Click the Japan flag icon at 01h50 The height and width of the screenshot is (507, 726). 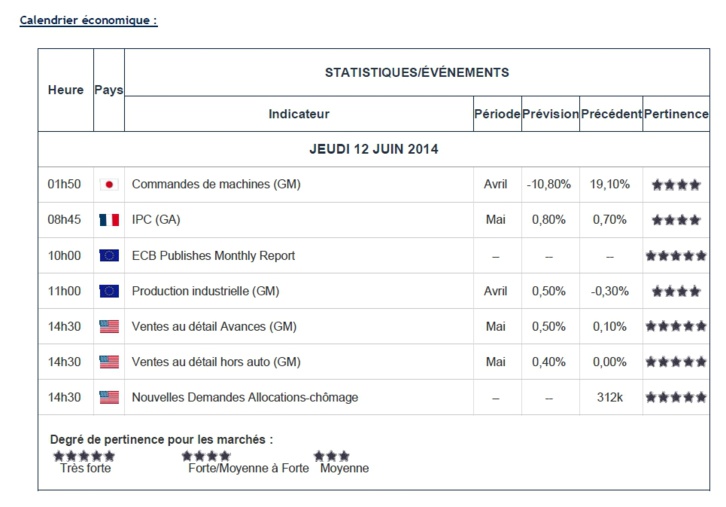[x=109, y=185]
